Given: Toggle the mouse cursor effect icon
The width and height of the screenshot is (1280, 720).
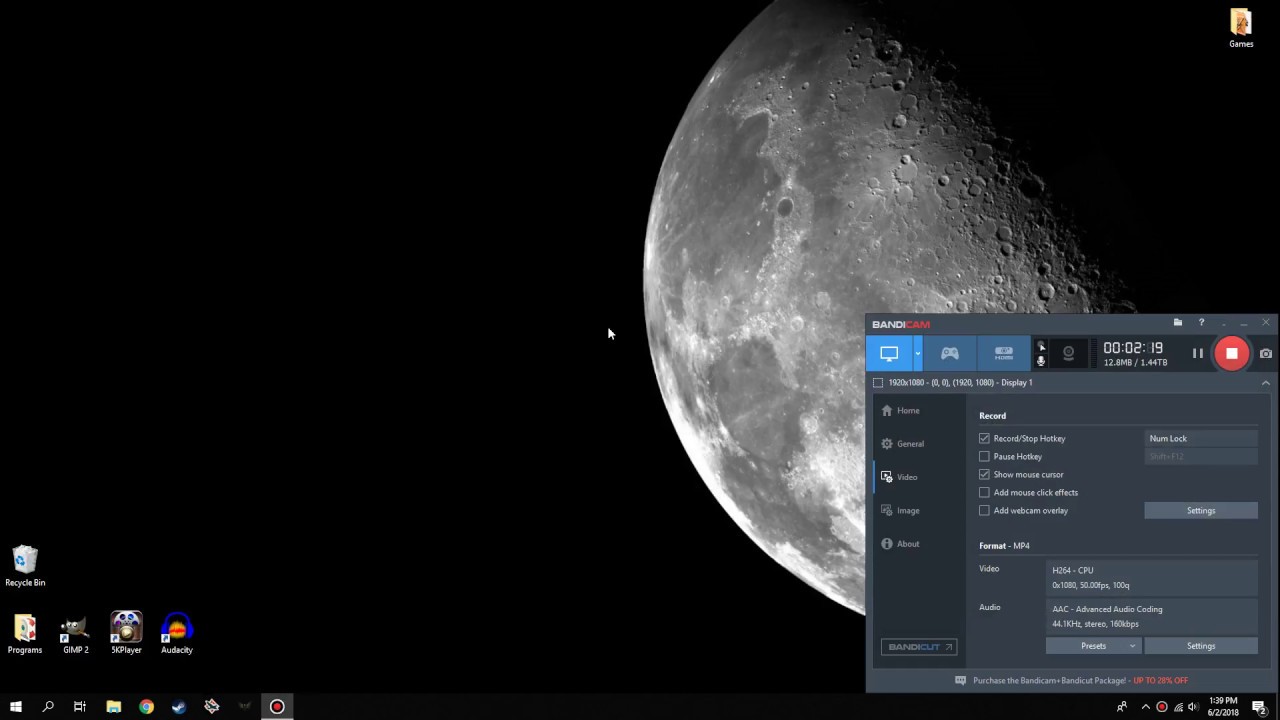Looking at the screenshot, I should click(x=1041, y=346).
